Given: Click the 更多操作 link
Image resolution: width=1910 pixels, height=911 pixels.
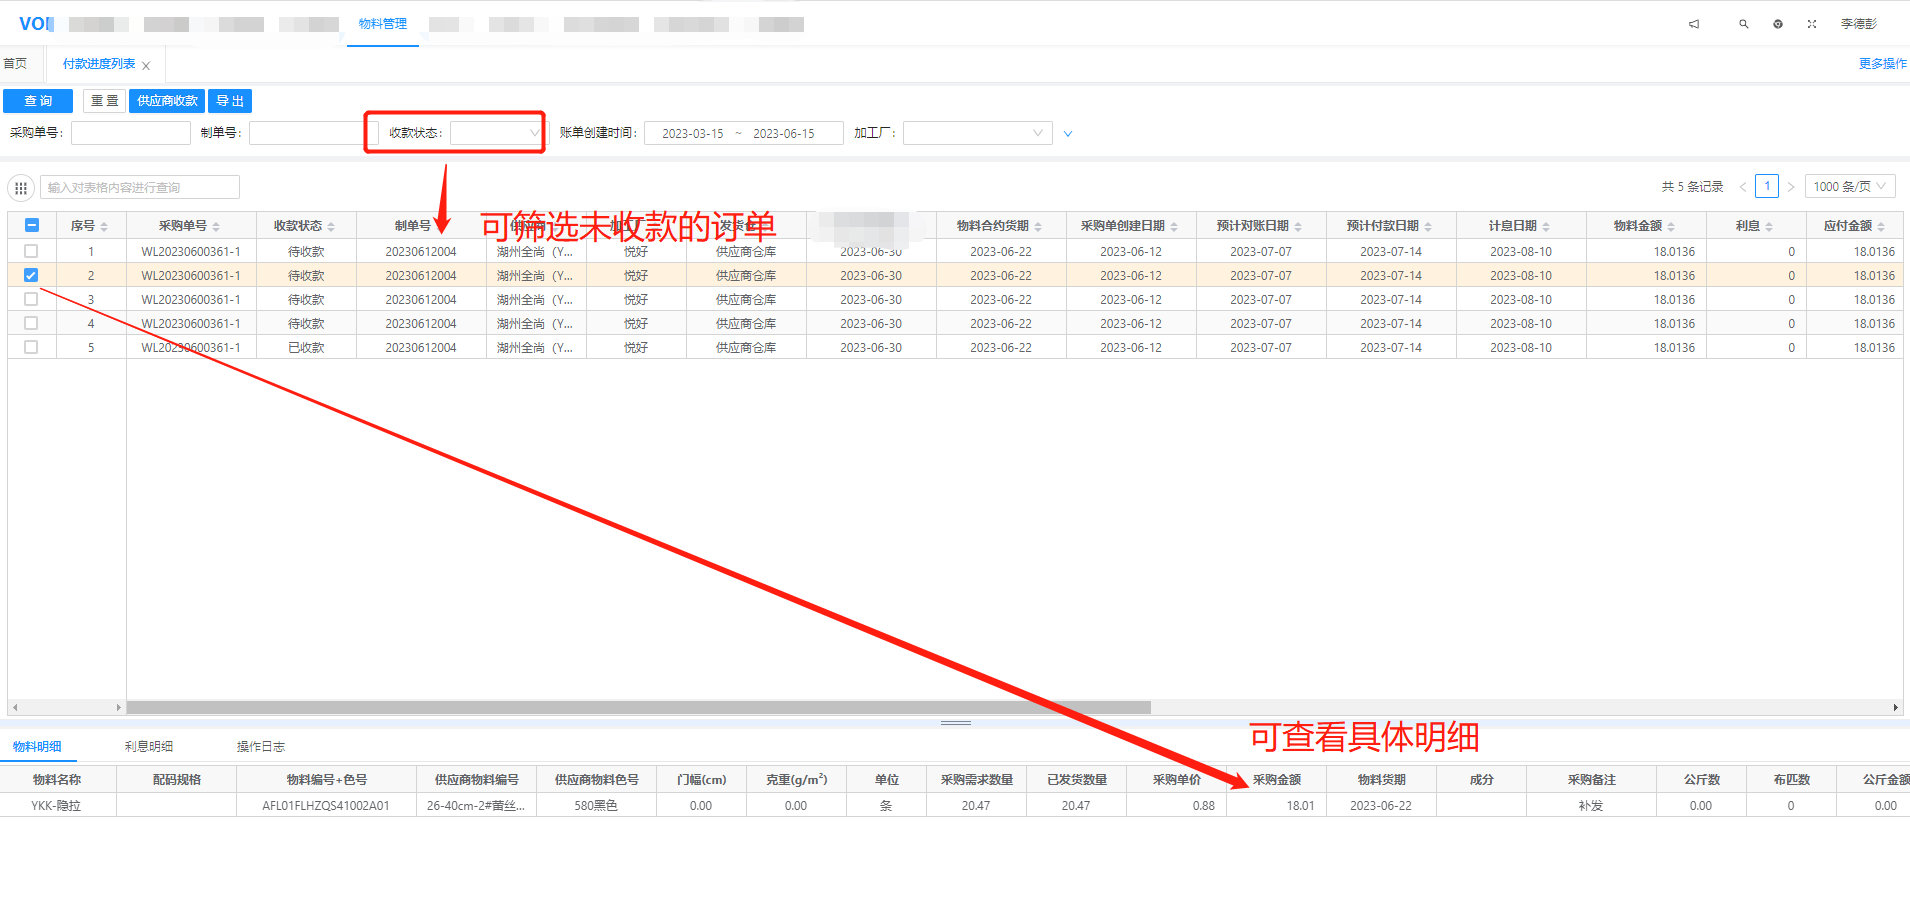Looking at the screenshot, I should [1882, 64].
